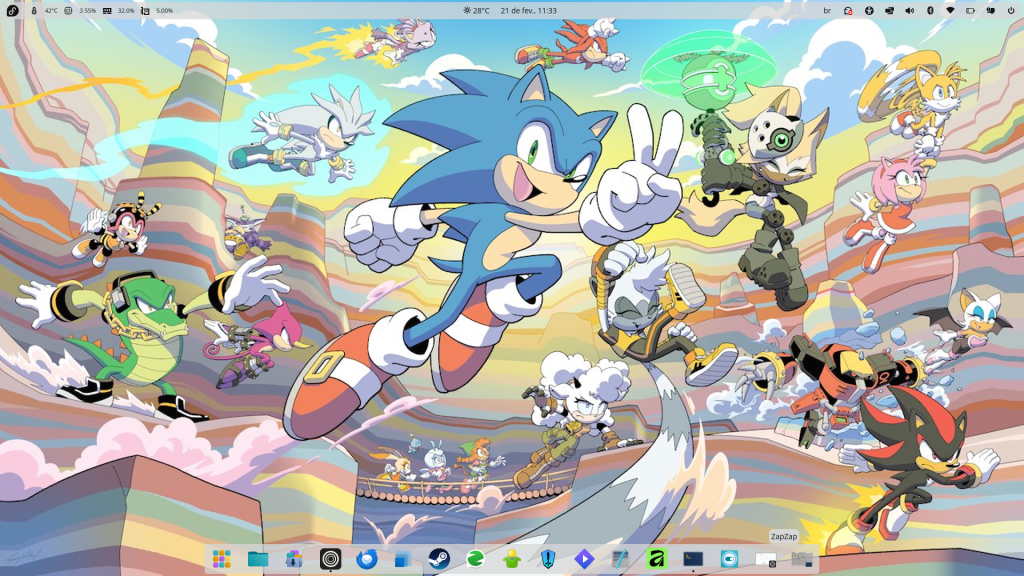Click the CPU usage chip icon
The height and width of the screenshot is (576, 1024).
[69, 10]
